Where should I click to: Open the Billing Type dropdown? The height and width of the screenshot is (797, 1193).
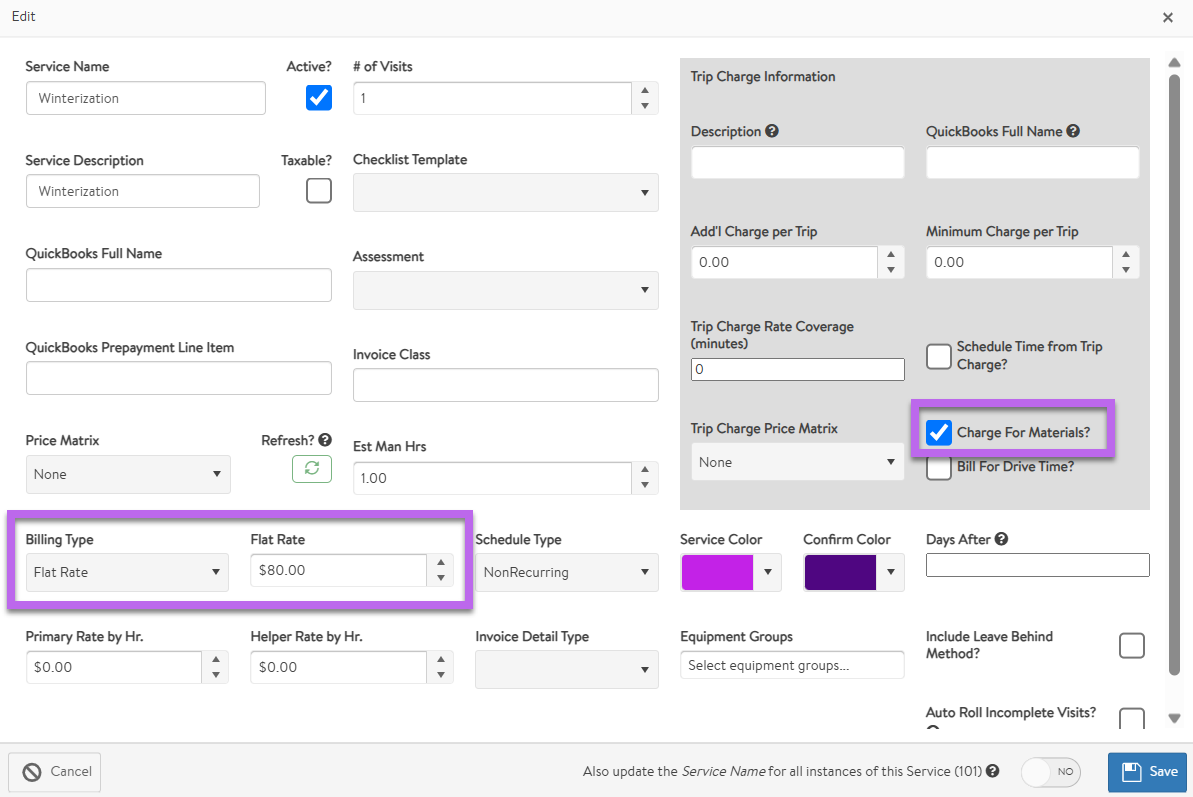(127, 572)
